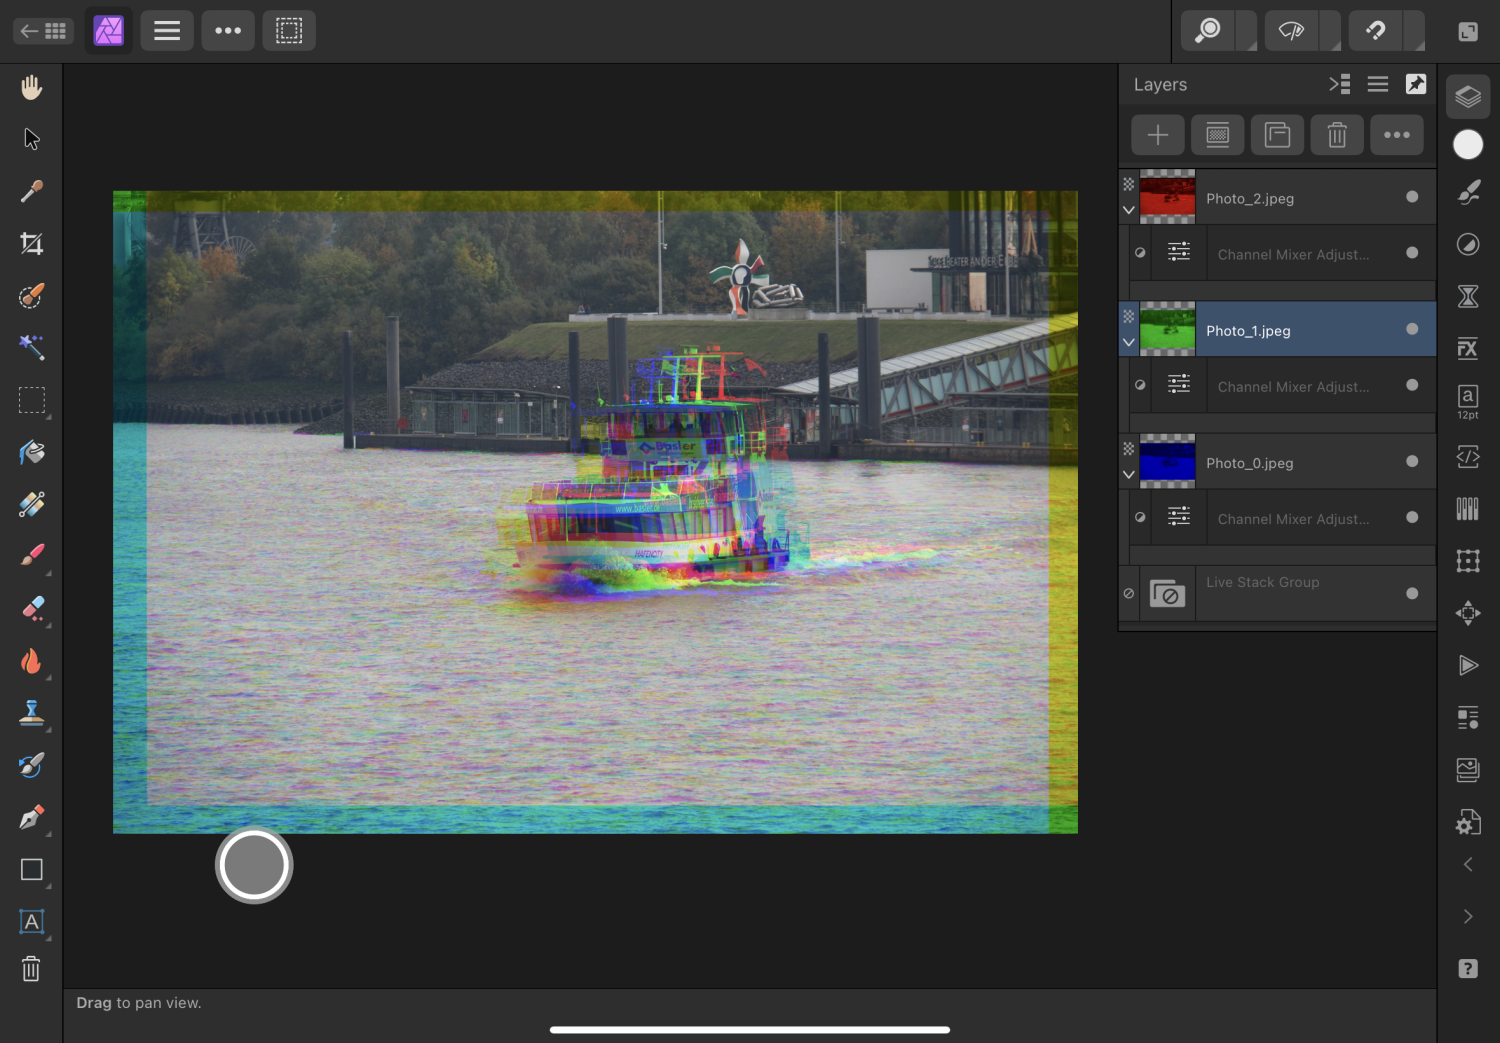Add a new layer with plus button
Image resolution: width=1500 pixels, height=1043 pixels.
(1157, 135)
